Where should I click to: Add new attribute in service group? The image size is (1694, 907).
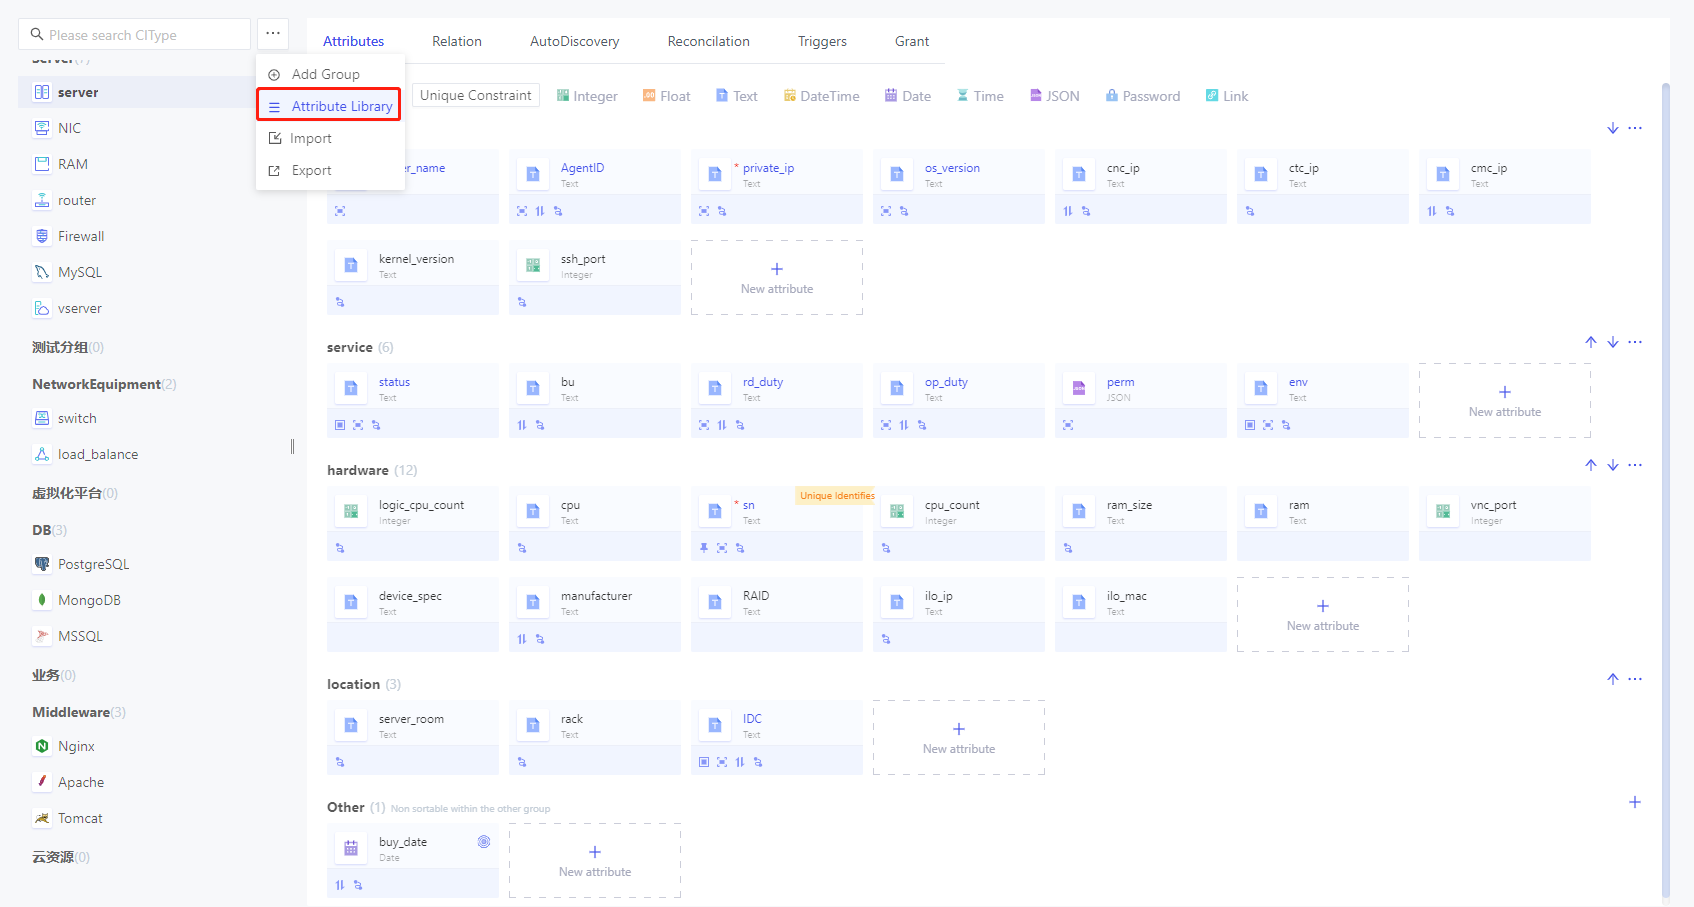point(1504,401)
